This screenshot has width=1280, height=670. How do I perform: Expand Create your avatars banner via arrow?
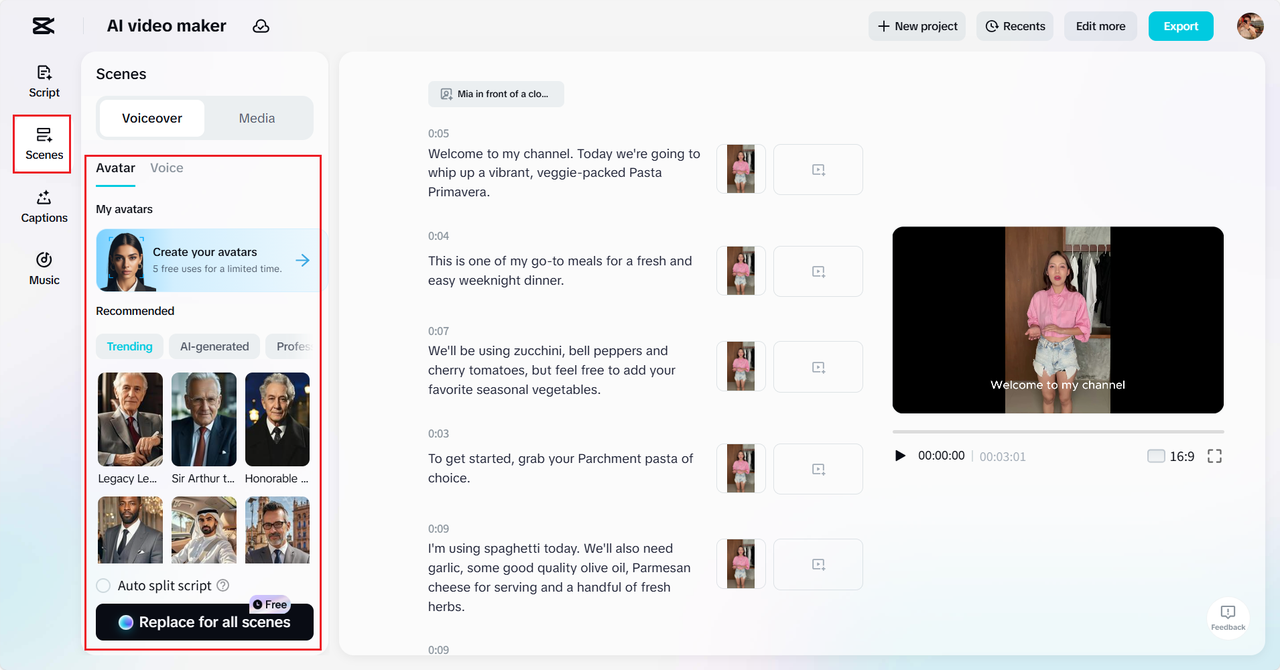coord(302,259)
